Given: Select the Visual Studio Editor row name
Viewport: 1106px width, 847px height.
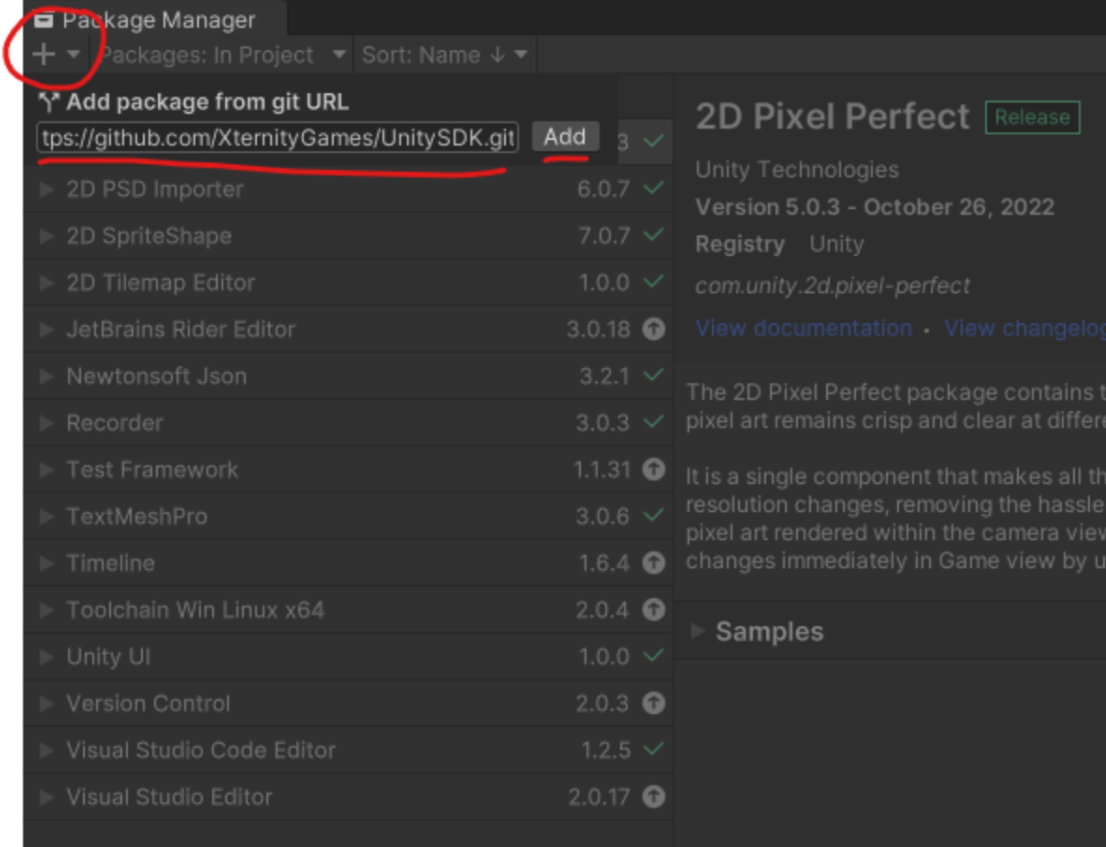Looking at the screenshot, I should (x=169, y=797).
